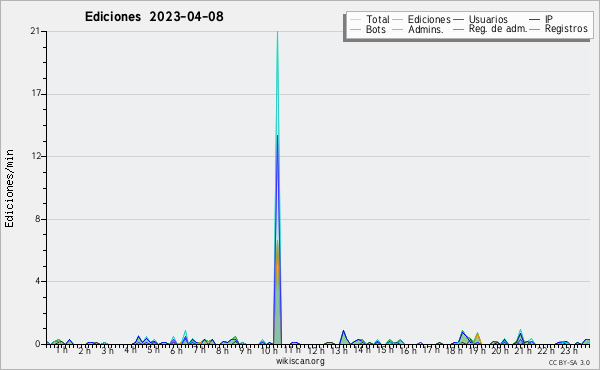Click the '10 h' x-axis label

(x=269, y=350)
